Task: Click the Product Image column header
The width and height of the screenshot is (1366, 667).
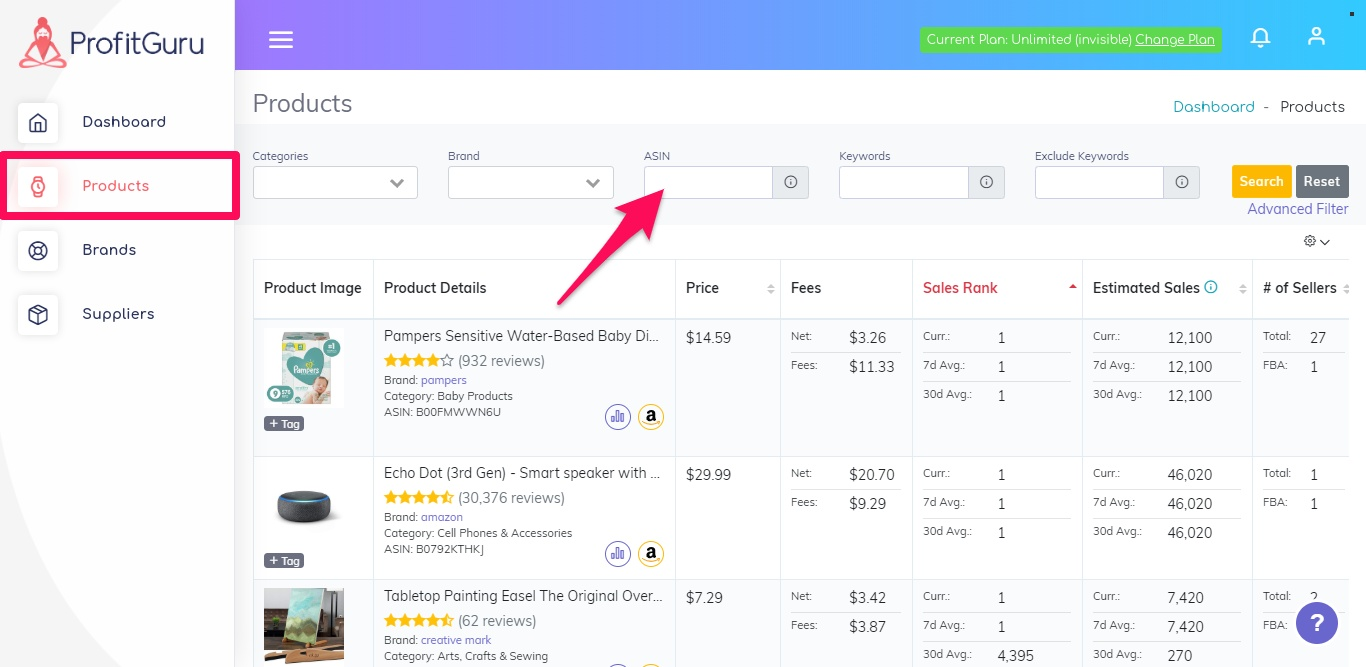Action: pyautogui.click(x=313, y=288)
